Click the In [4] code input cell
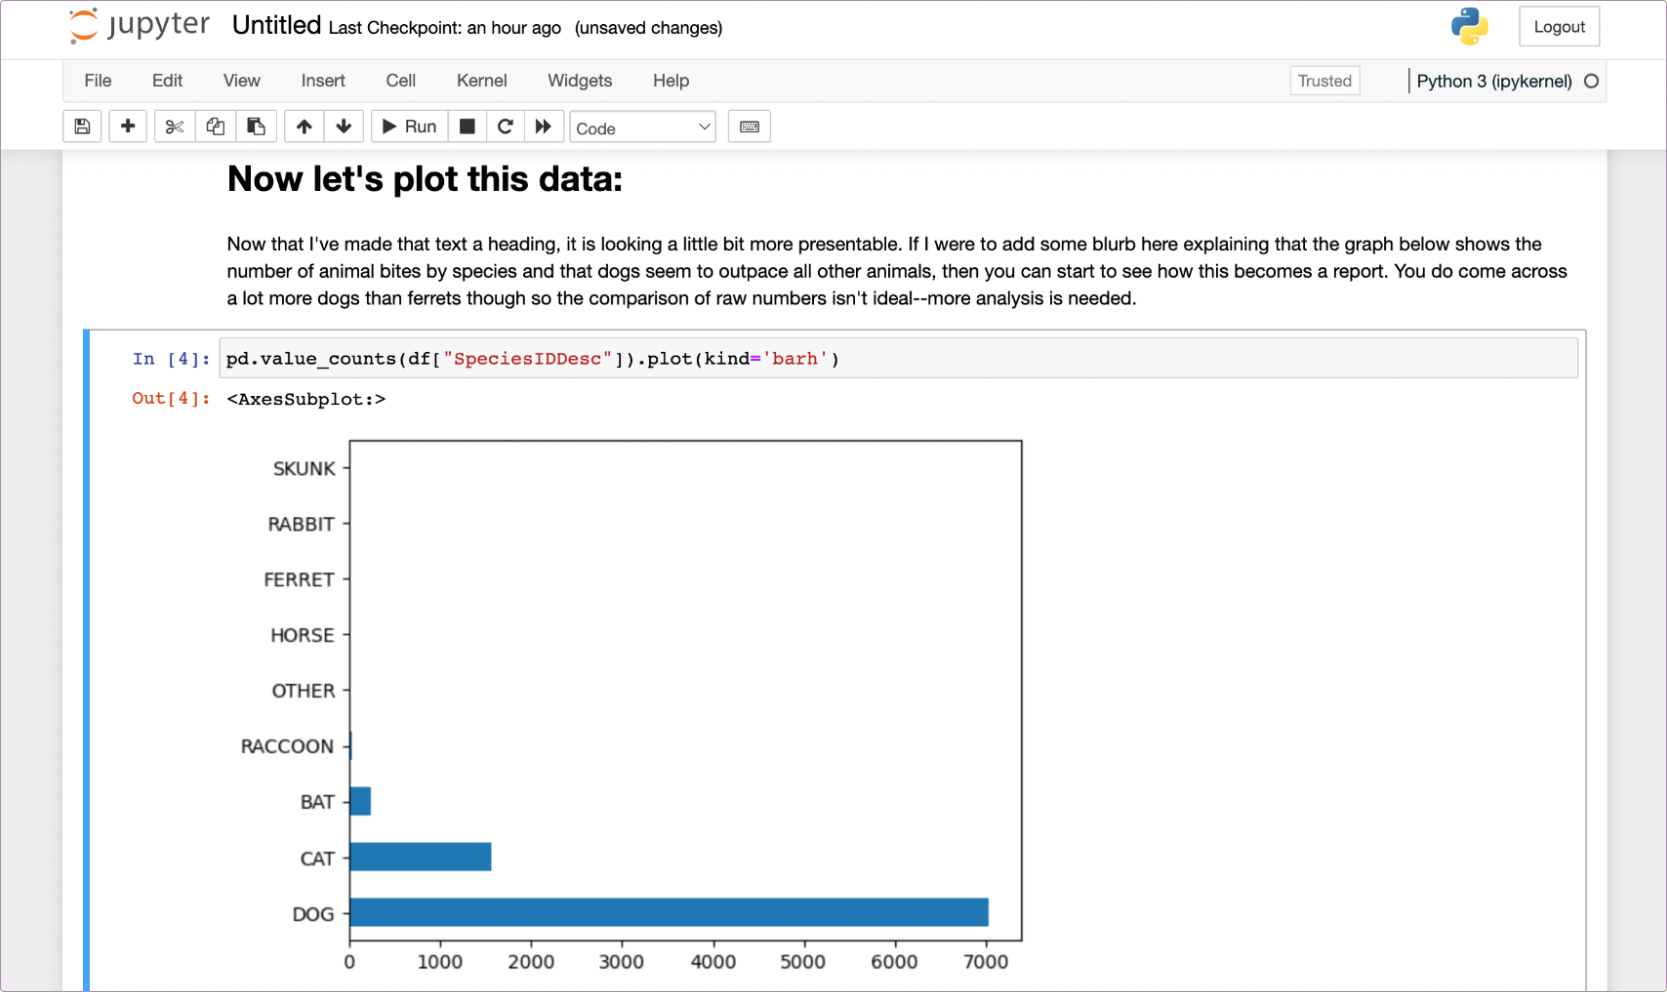The height and width of the screenshot is (992, 1667). (898, 359)
